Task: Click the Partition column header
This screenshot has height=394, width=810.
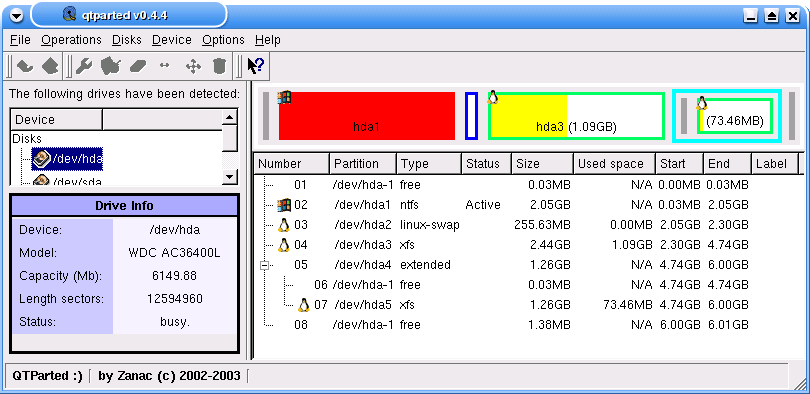Action: [363, 164]
